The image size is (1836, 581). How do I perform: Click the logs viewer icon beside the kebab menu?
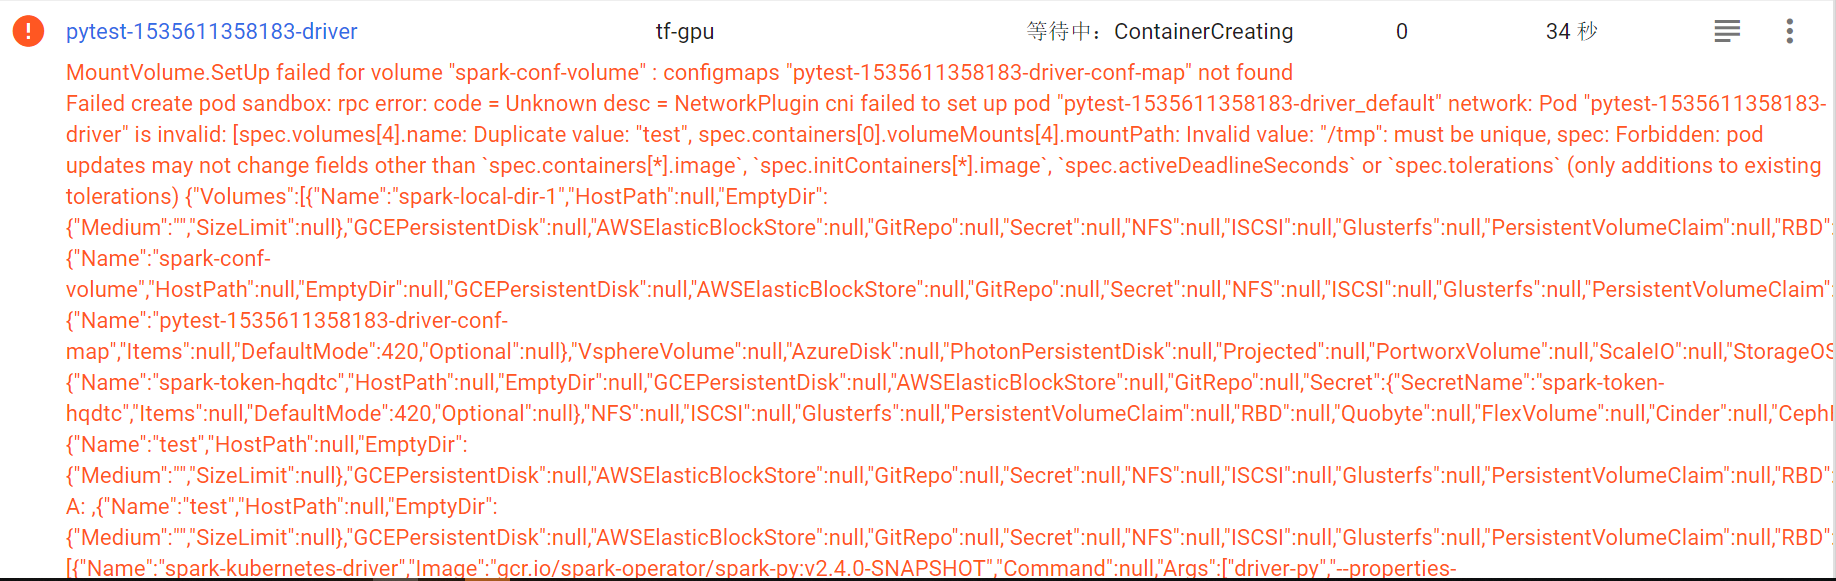pos(1726,30)
